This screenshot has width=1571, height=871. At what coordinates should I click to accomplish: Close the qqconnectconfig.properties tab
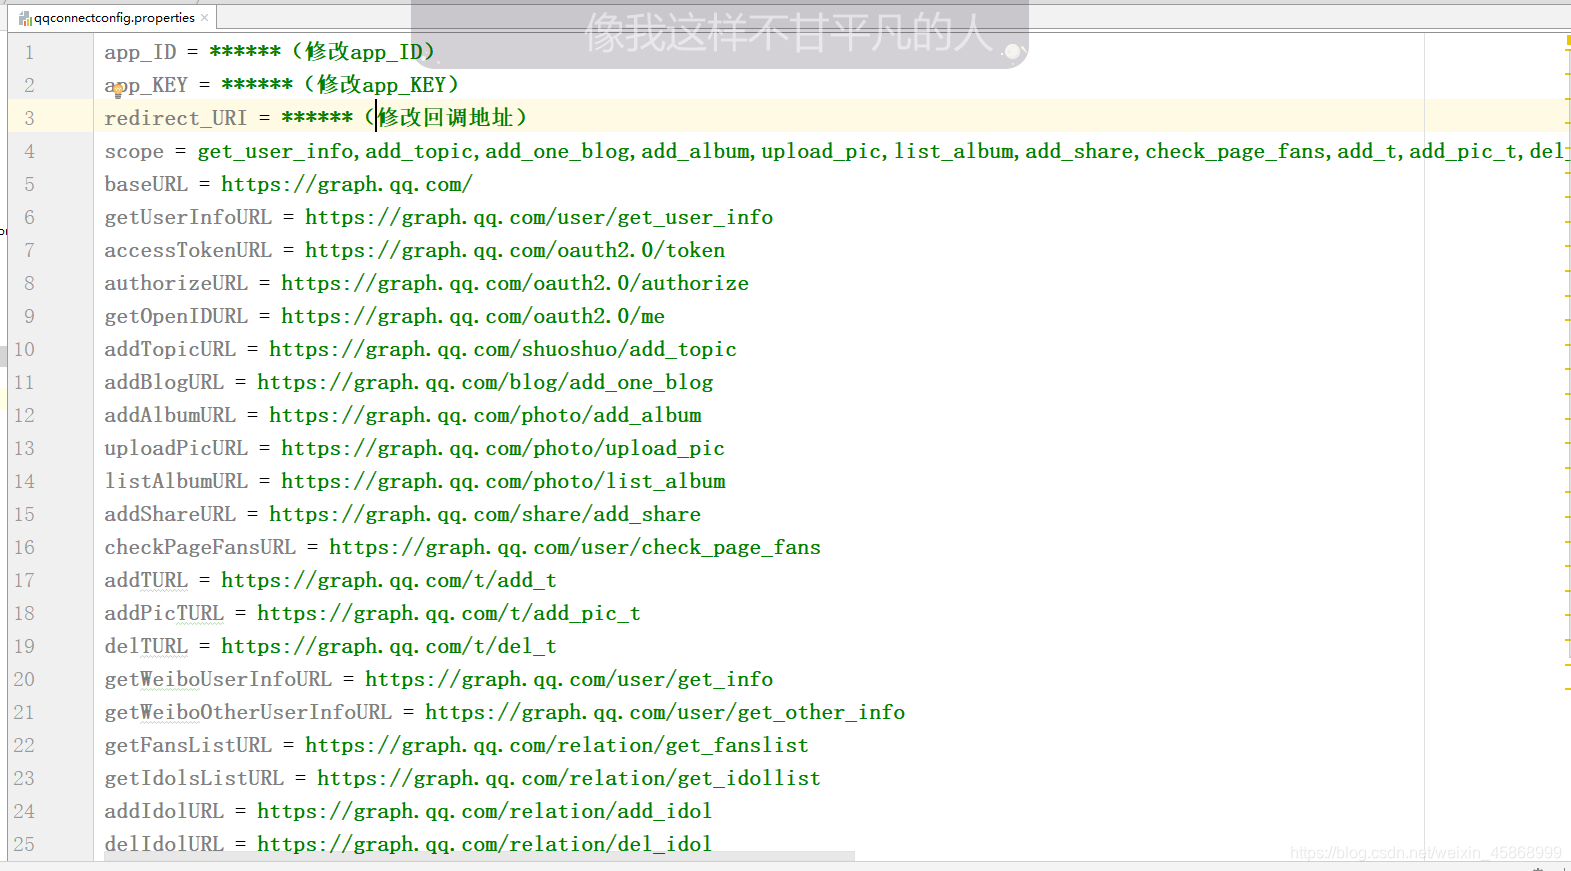(x=205, y=17)
